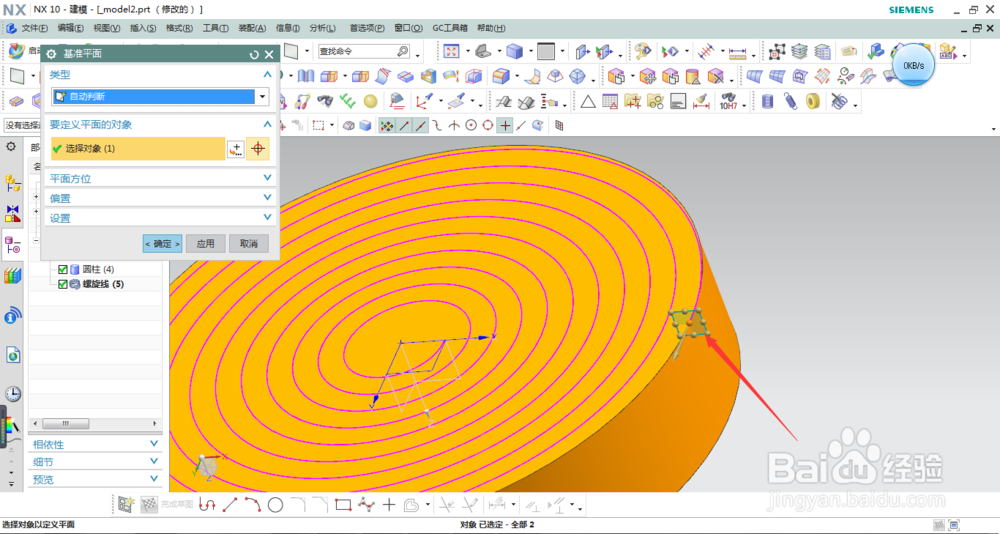Uncheck the 圆柱 (4) feature checkbox
This screenshot has width=1000, height=534.
62,269
